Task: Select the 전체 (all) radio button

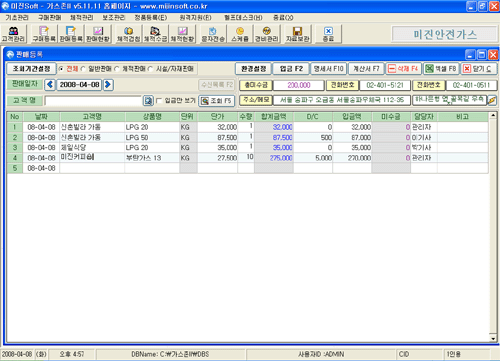Action: tap(61, 69)
